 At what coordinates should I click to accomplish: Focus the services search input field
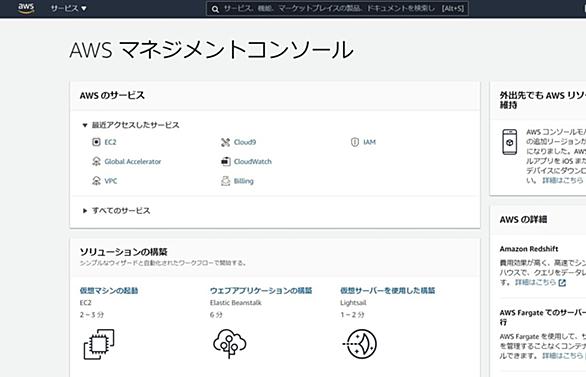pyautogui.click(x=337, y=9)
